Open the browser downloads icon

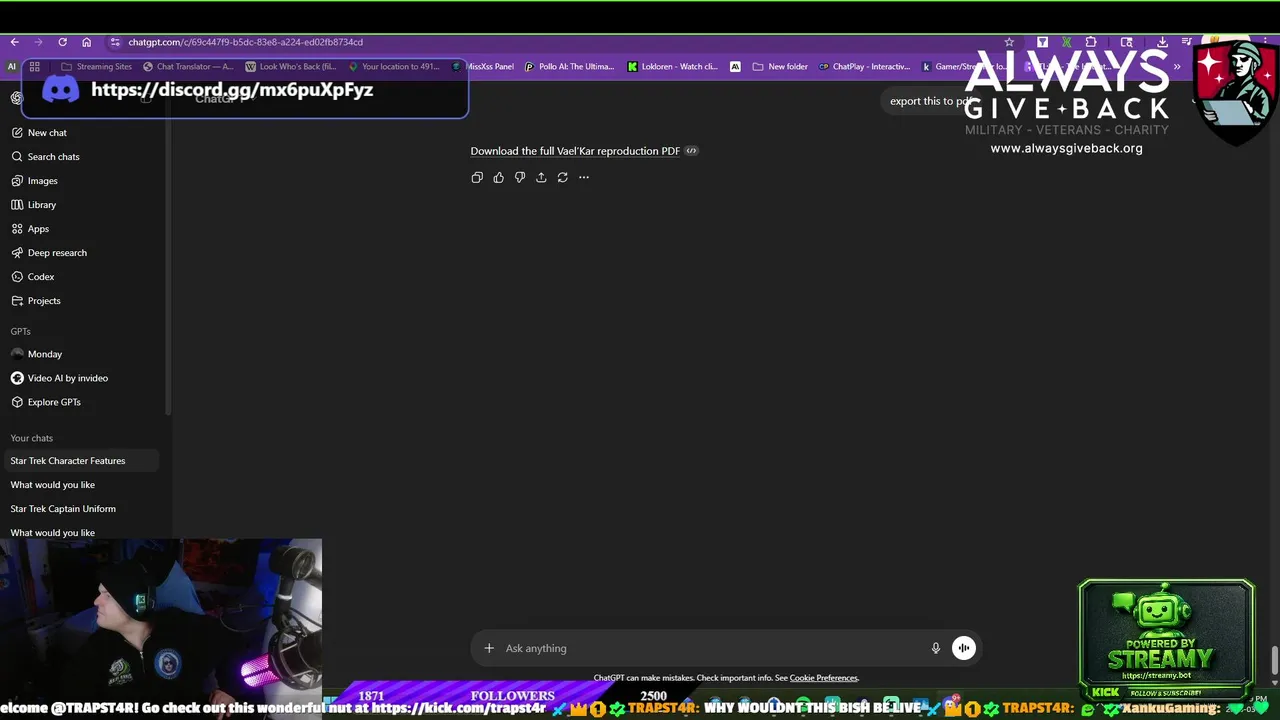coord(1162,42)
